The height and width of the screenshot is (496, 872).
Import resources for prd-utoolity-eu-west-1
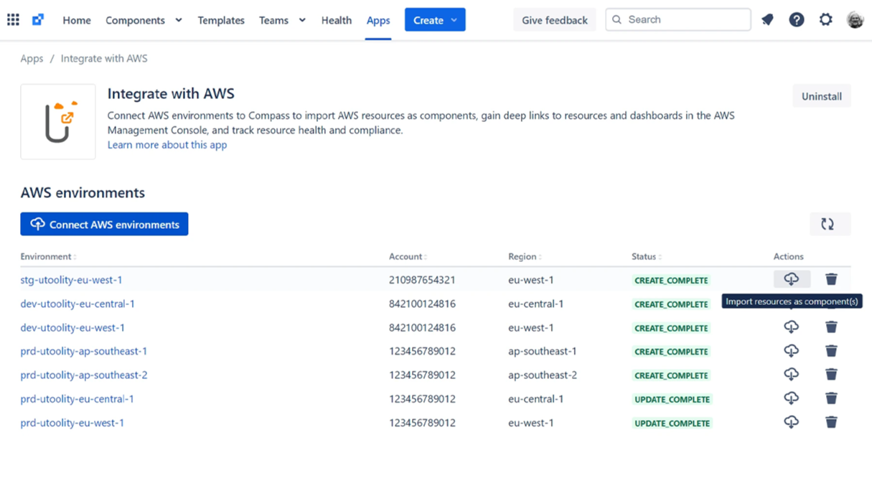tap(791, 422)
